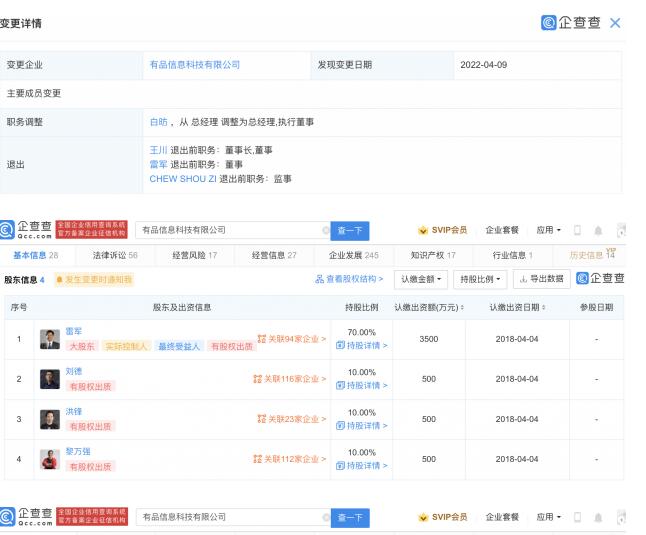
Task: Expand the 持股比例 filter dropdown
Action: [480, 279]
